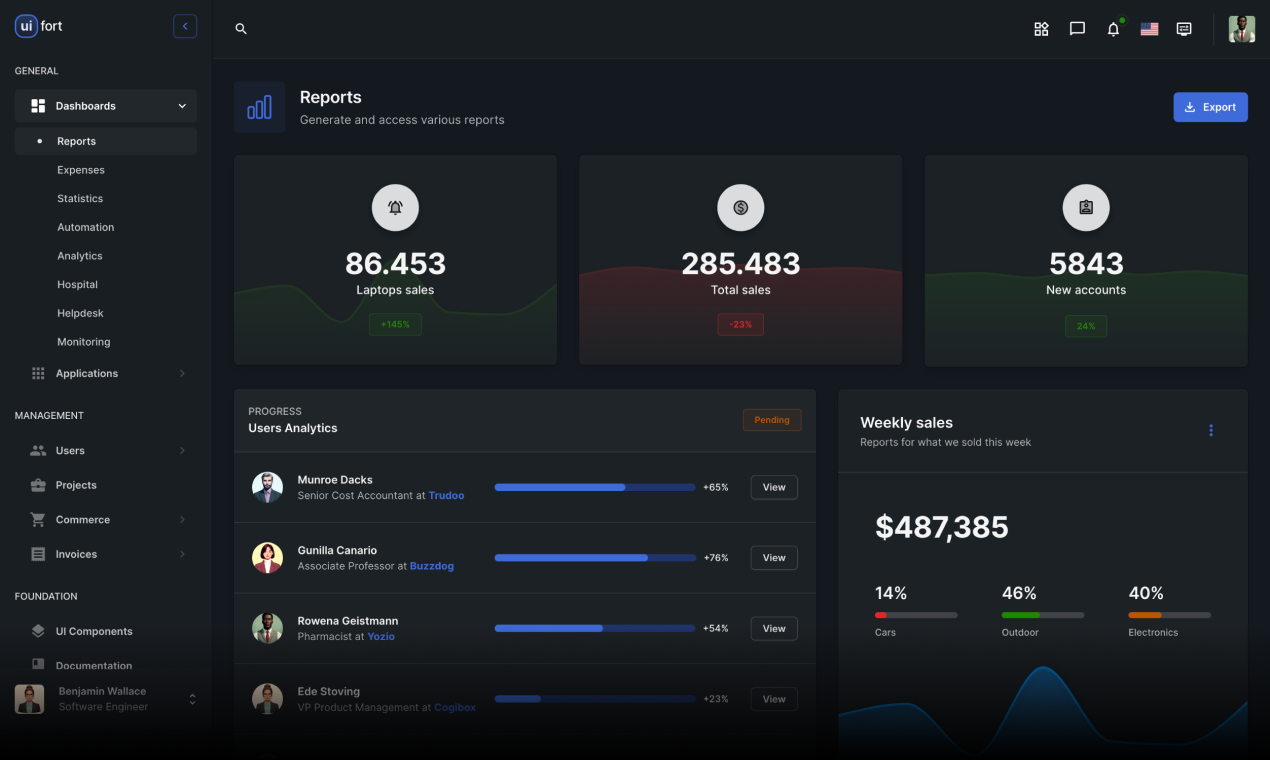Open Benjamin Wallace account switcher arrows
1270x760 pixels.
(x=192, y=699)
